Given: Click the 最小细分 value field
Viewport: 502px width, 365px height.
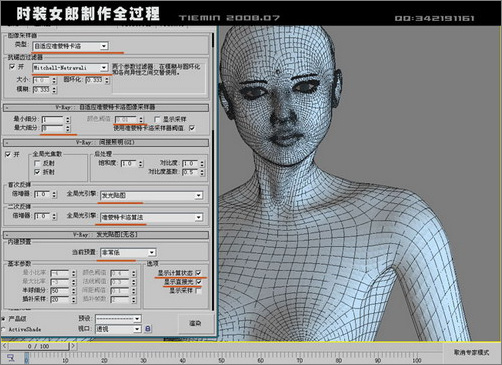Looking at the screenshot, I should [52, 119].
